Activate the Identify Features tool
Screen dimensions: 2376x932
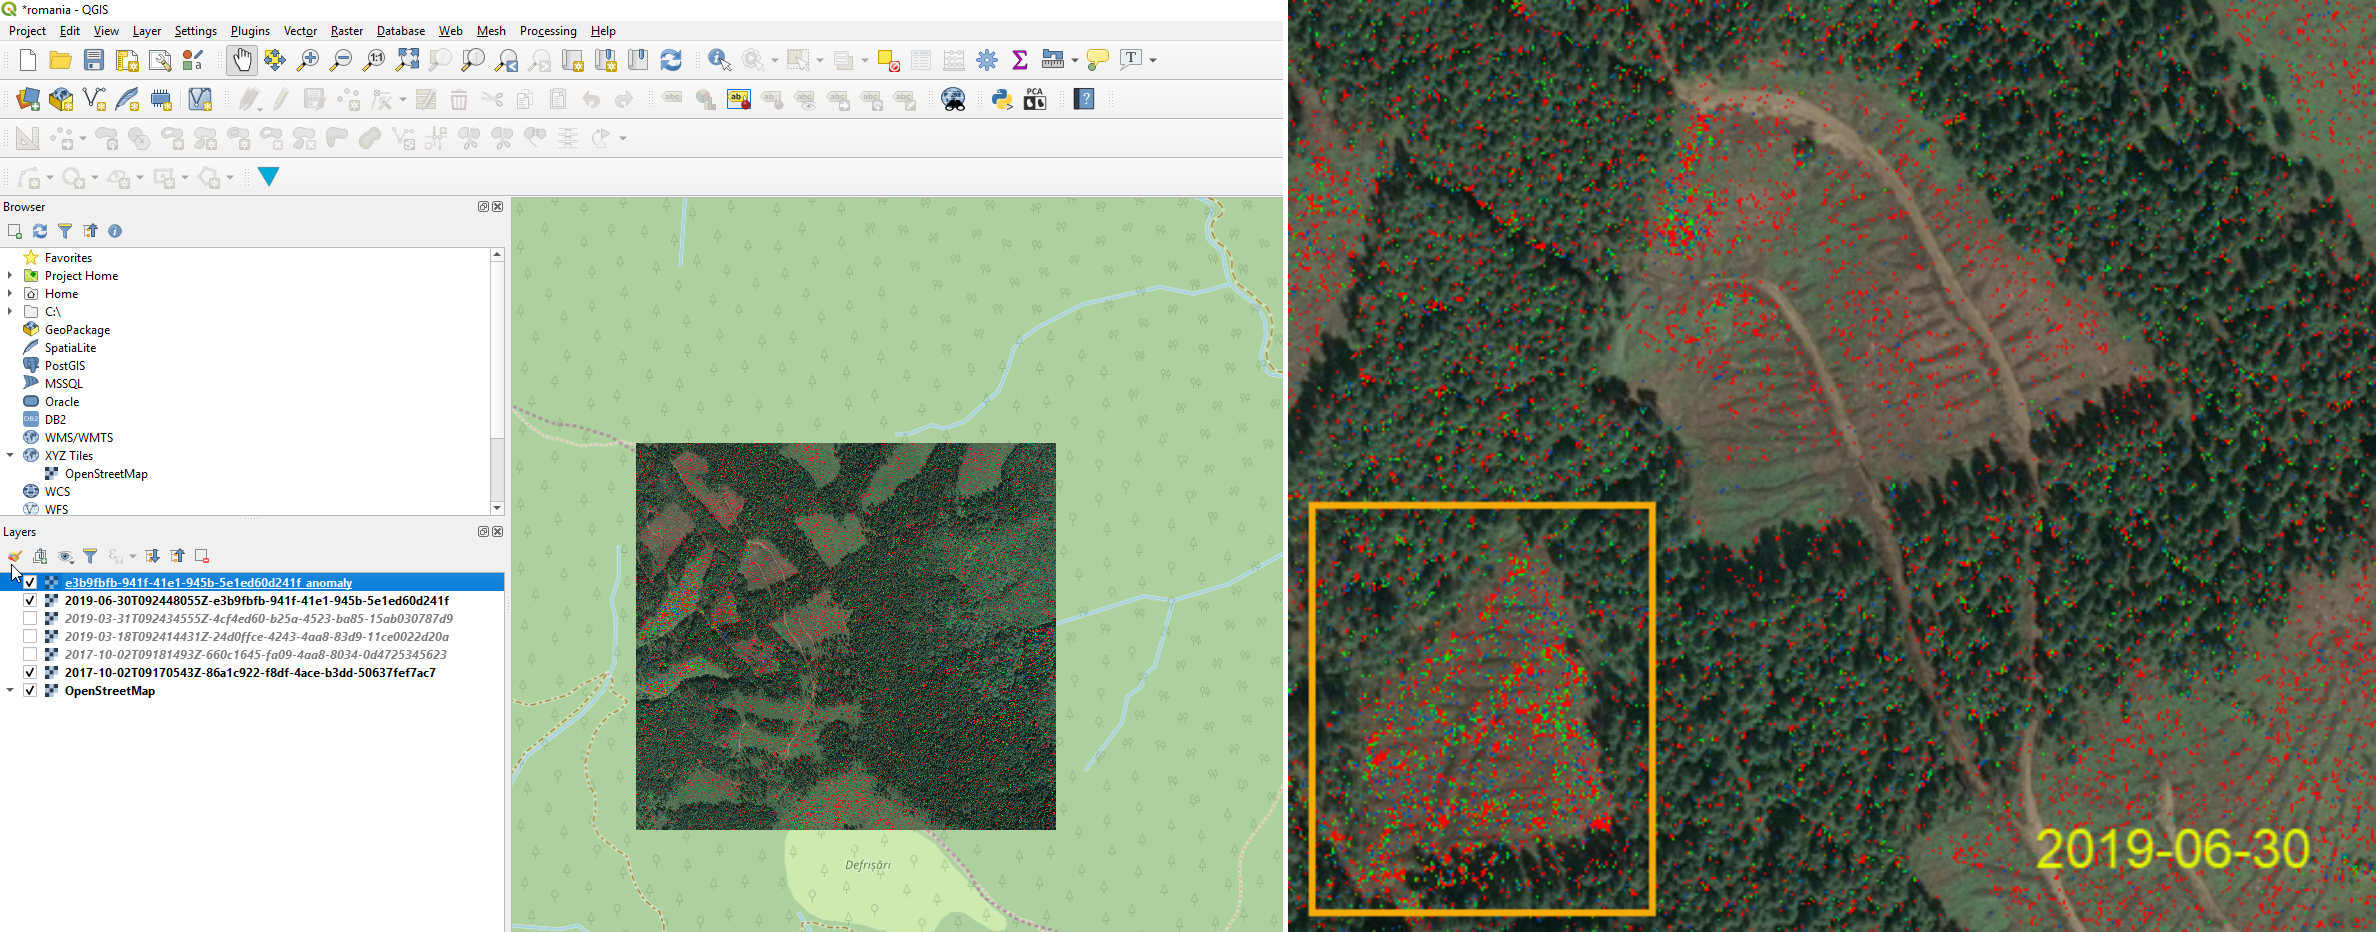(x=719, y=60)
